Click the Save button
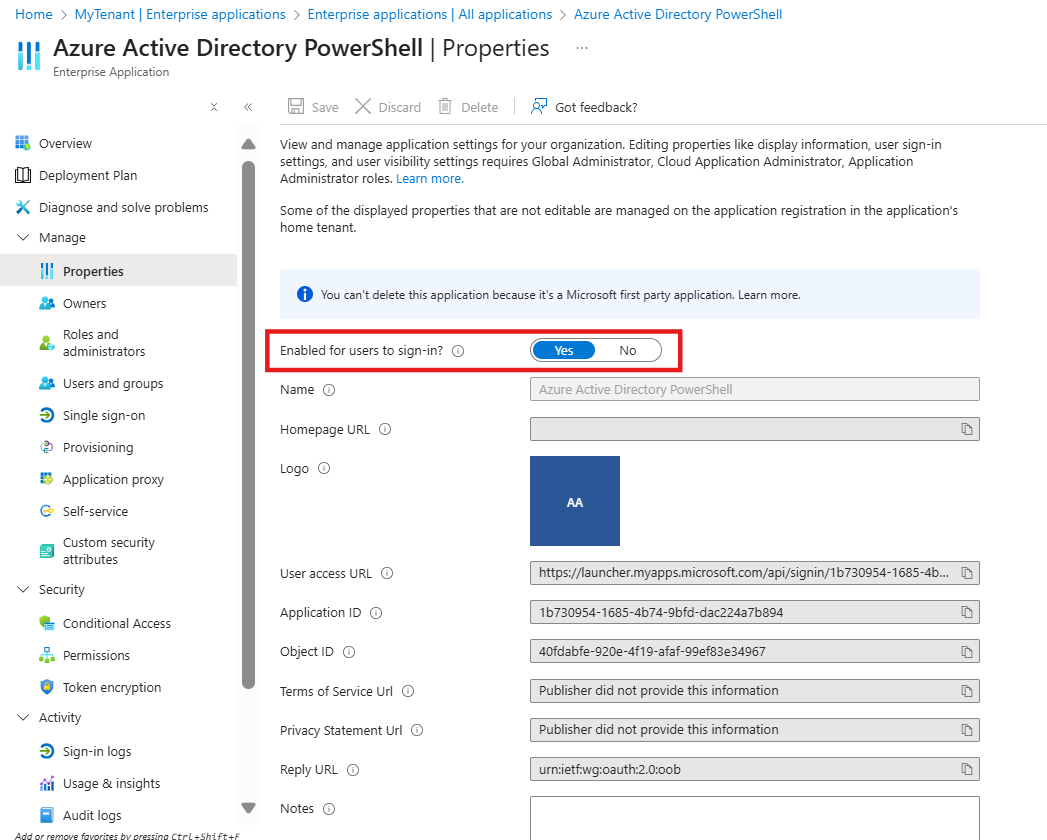 pyautogui.click(x=313, y=107)
